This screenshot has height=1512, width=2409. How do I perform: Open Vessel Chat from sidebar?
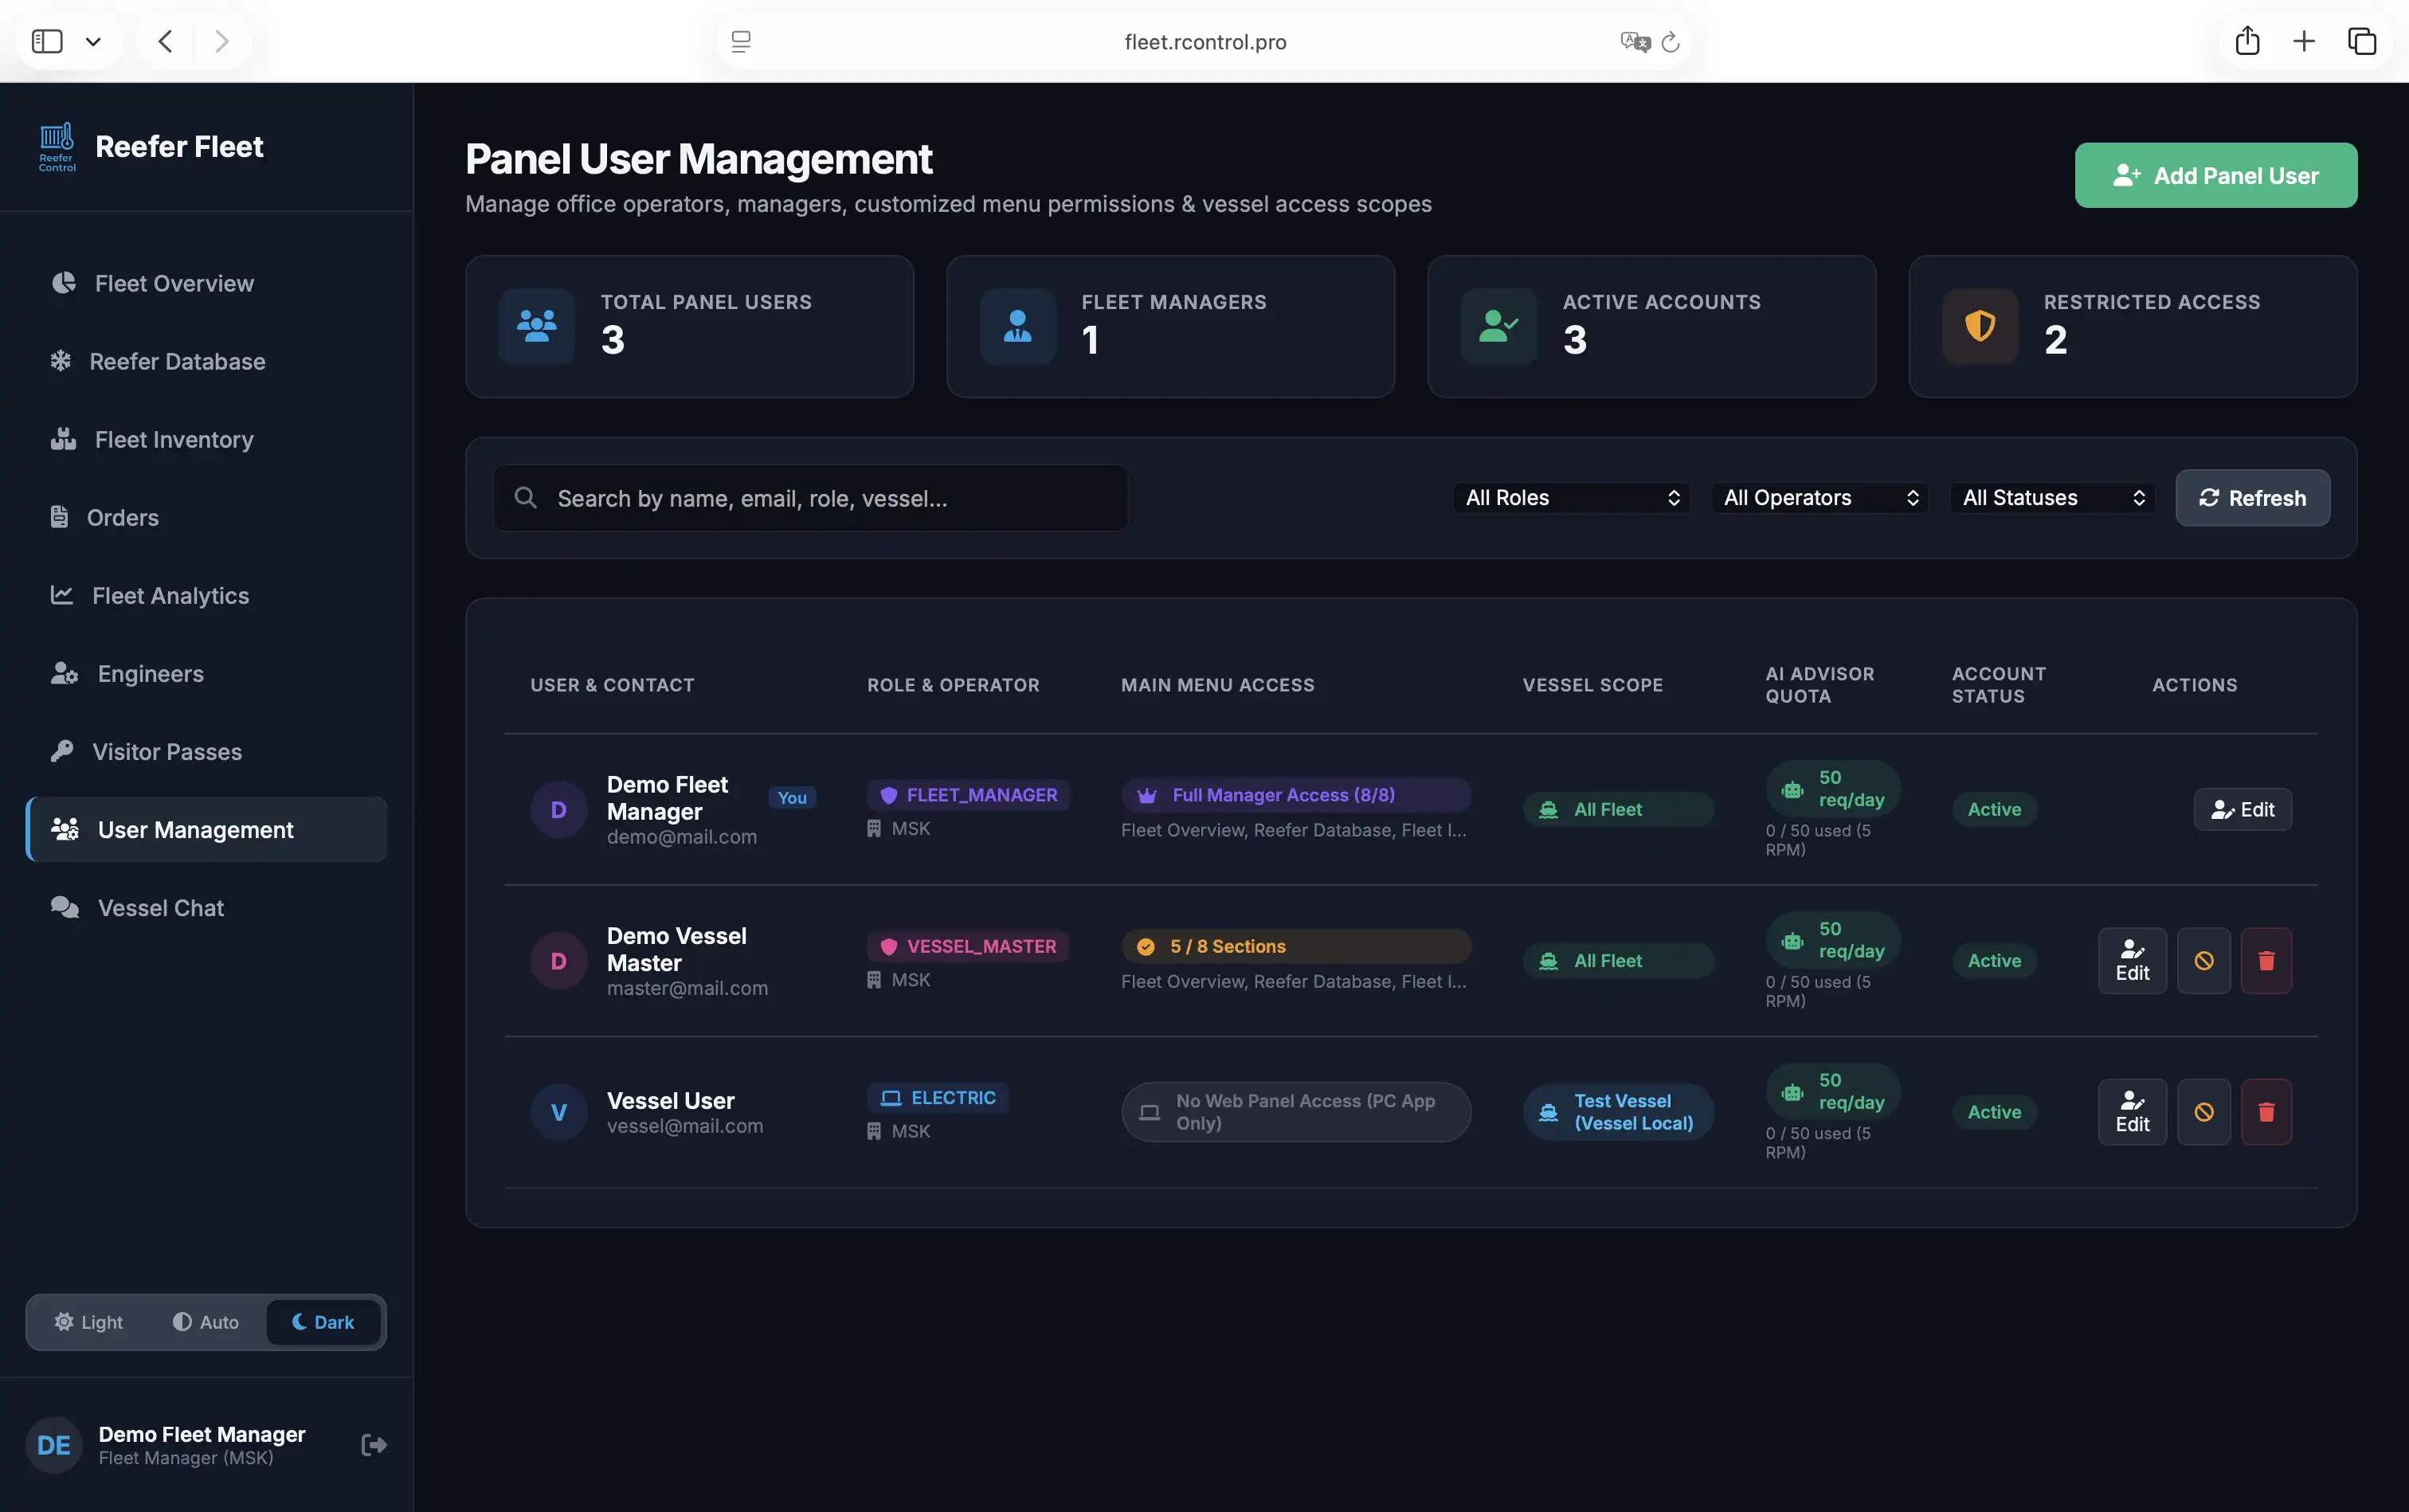point(206,908)
